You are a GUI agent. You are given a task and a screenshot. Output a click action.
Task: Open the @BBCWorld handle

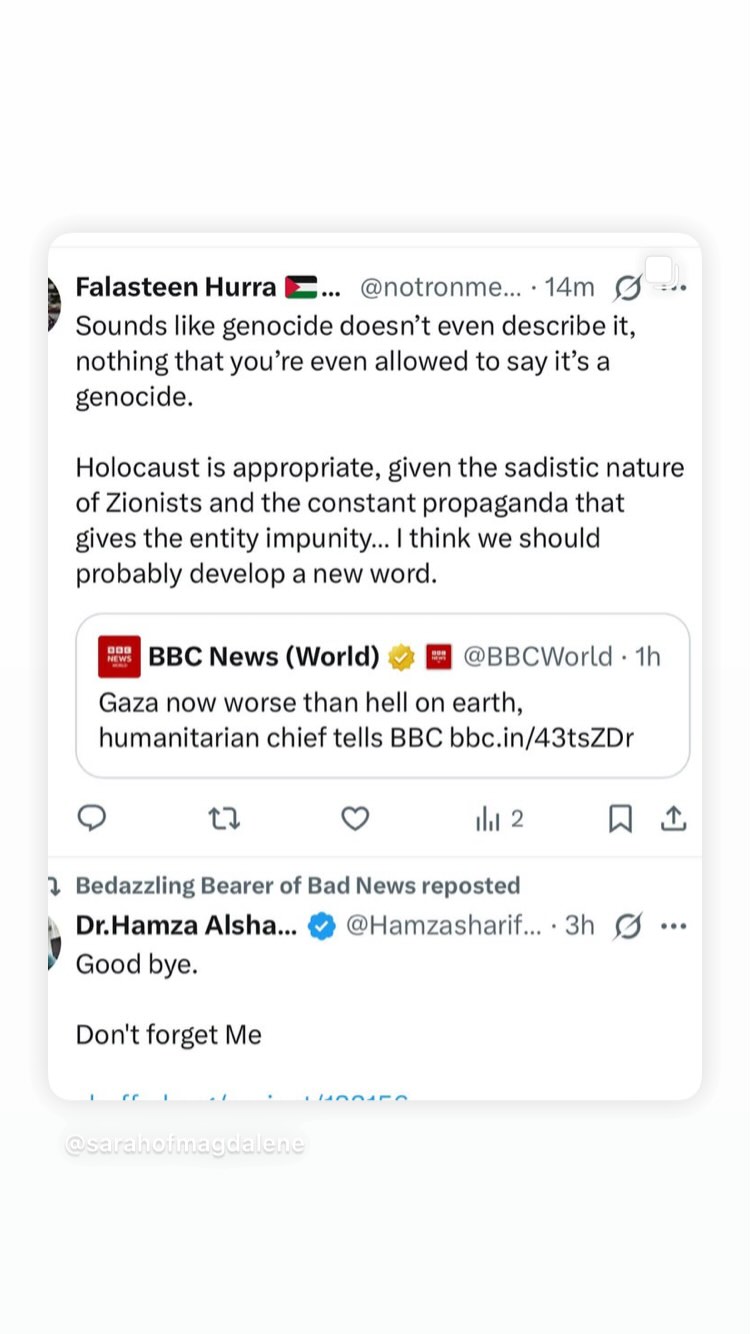[x=538, y=656]
